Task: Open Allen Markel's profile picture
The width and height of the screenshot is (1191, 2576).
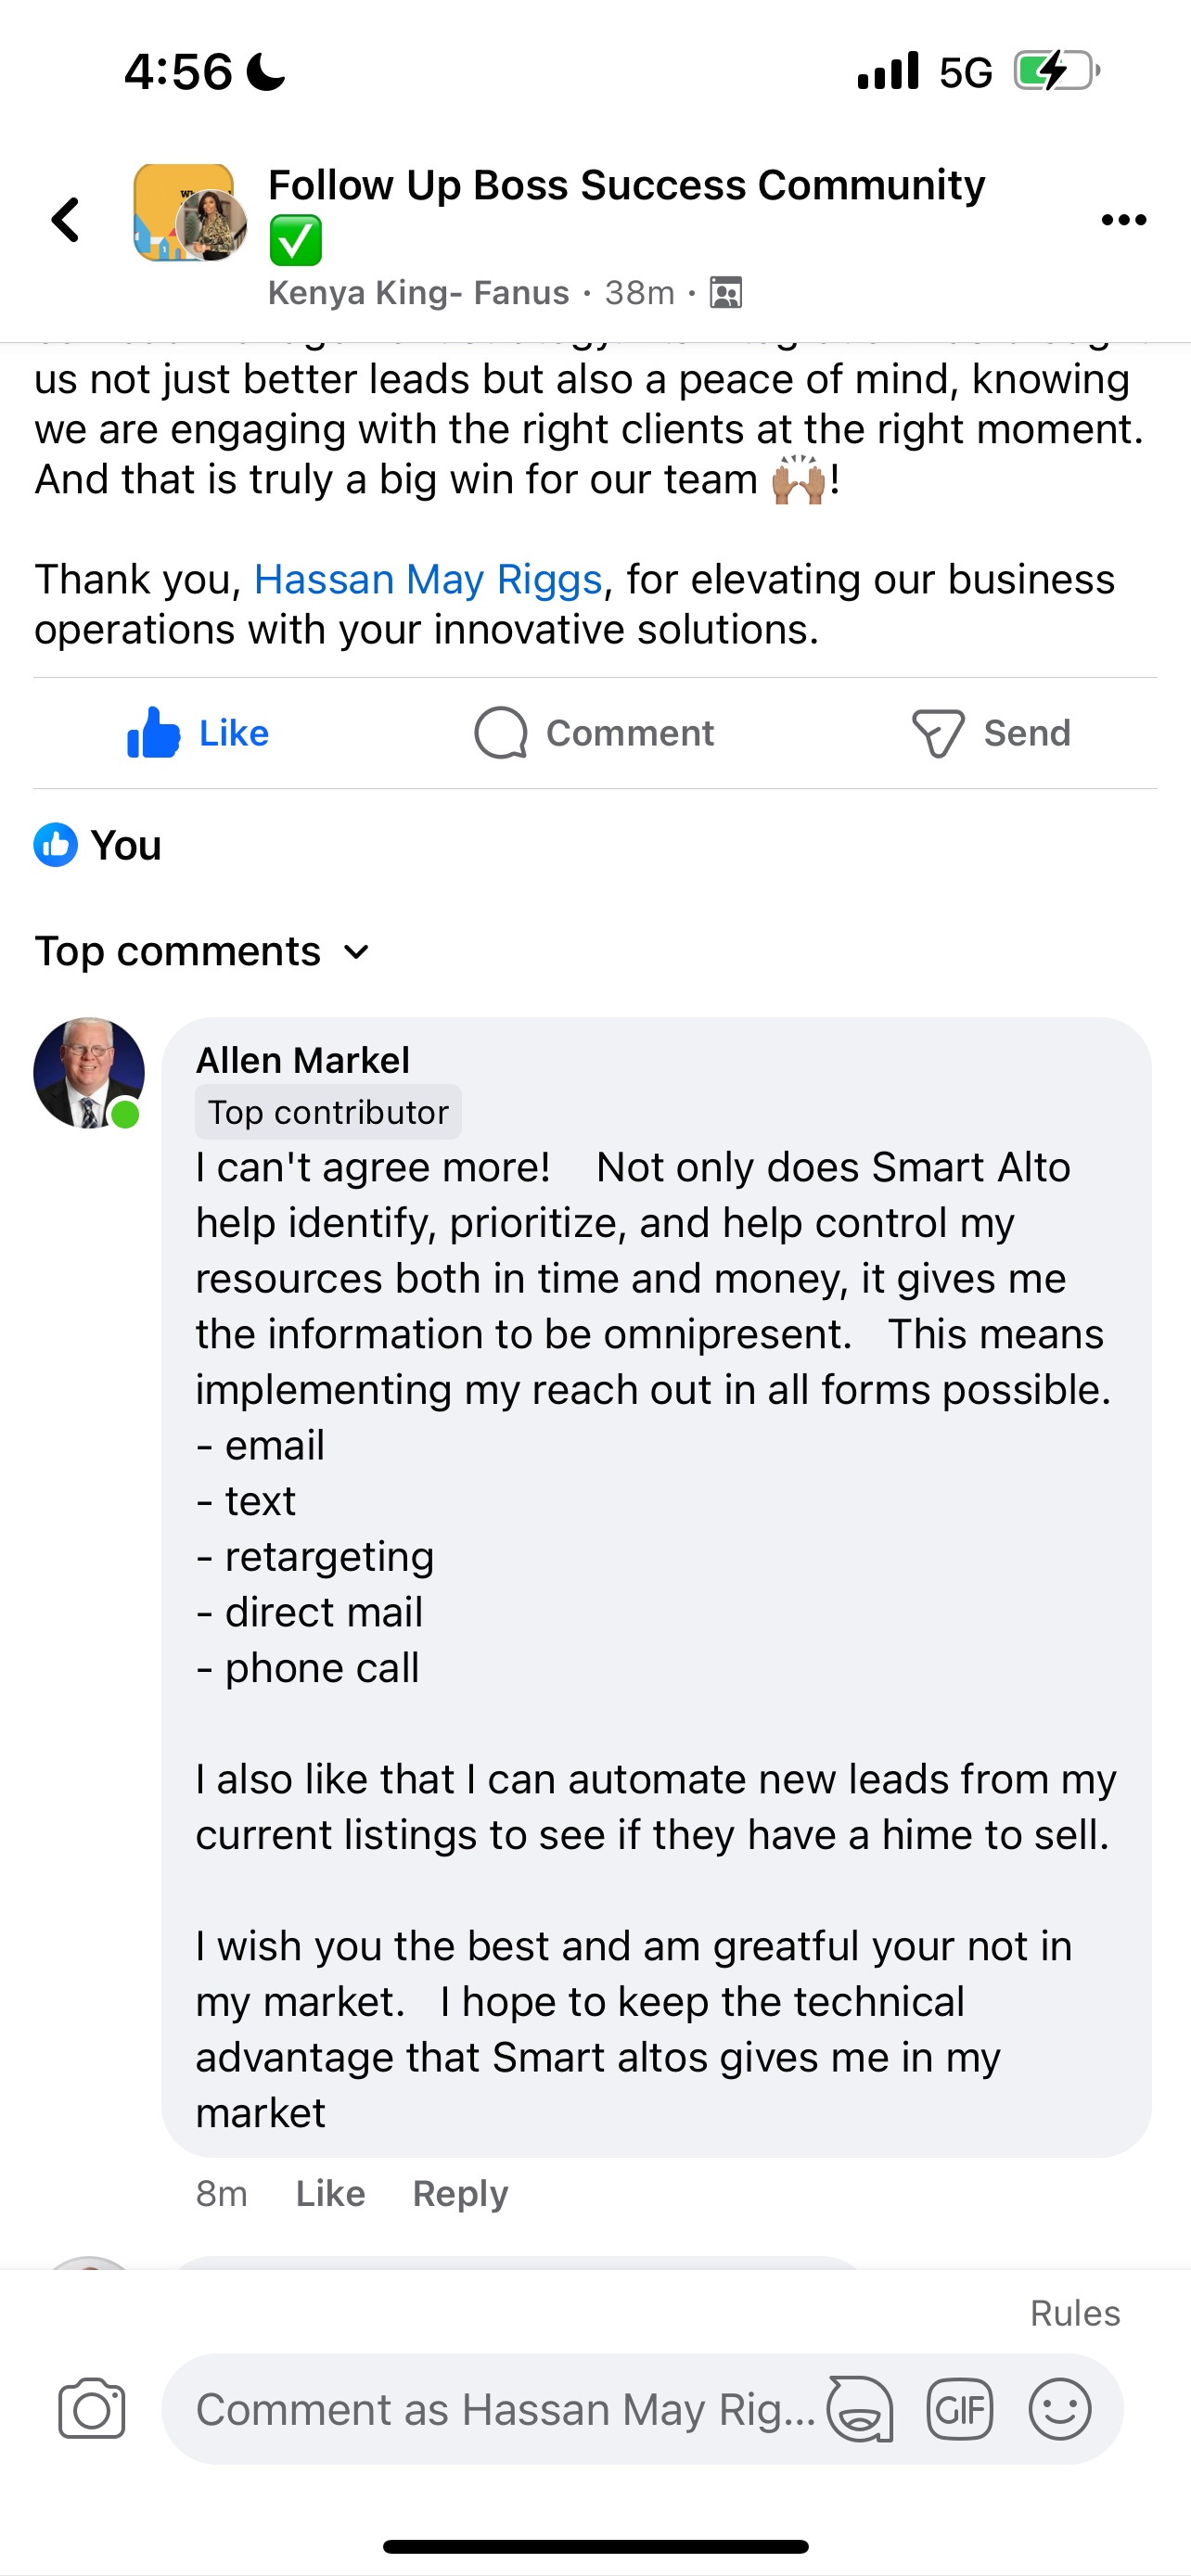Action: point(89,1073)
